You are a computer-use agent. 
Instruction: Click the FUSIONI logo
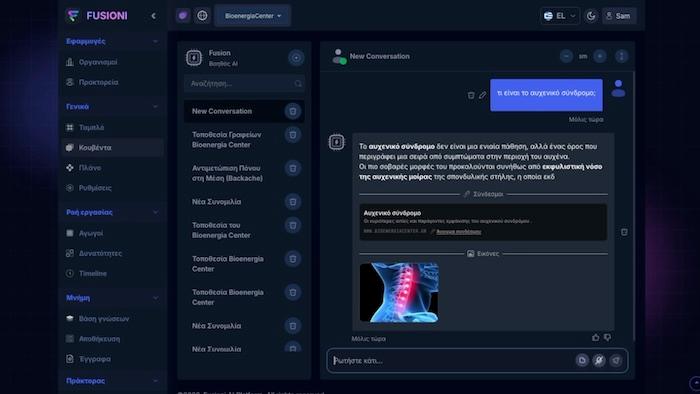pyautogui.click(x=97, y=16)
